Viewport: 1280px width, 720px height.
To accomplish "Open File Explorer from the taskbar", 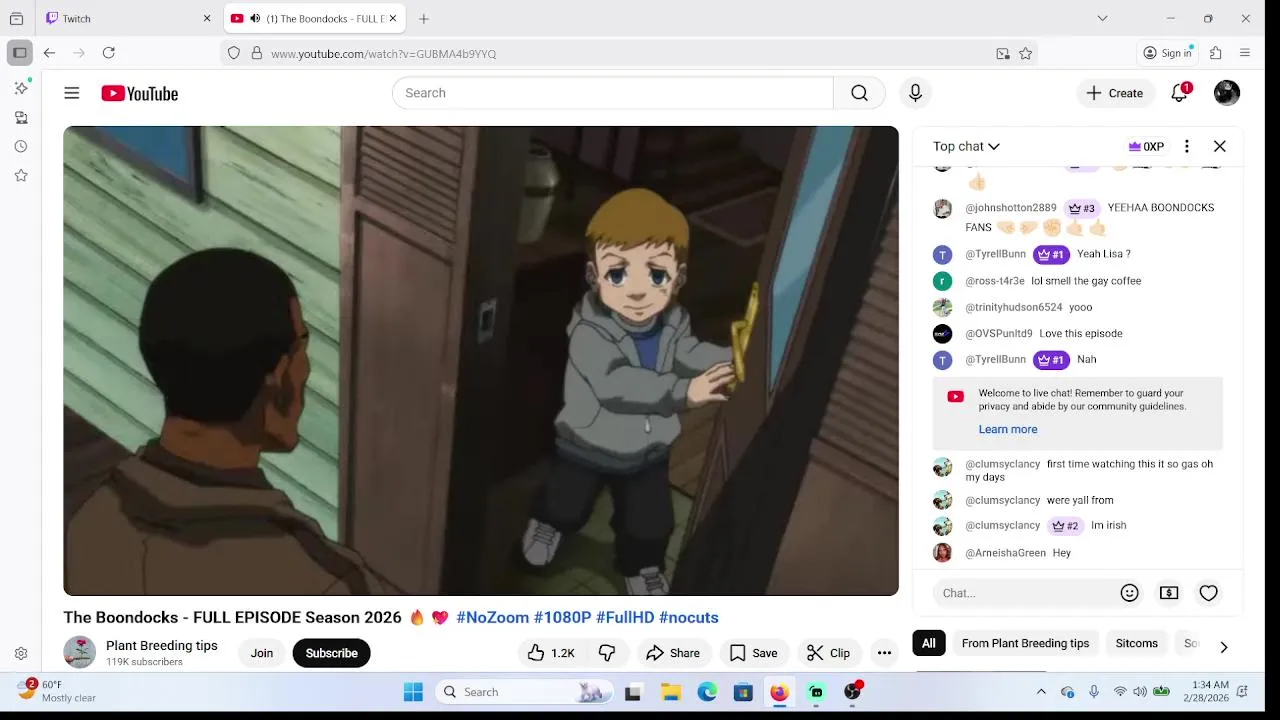I will click(671, 692).
